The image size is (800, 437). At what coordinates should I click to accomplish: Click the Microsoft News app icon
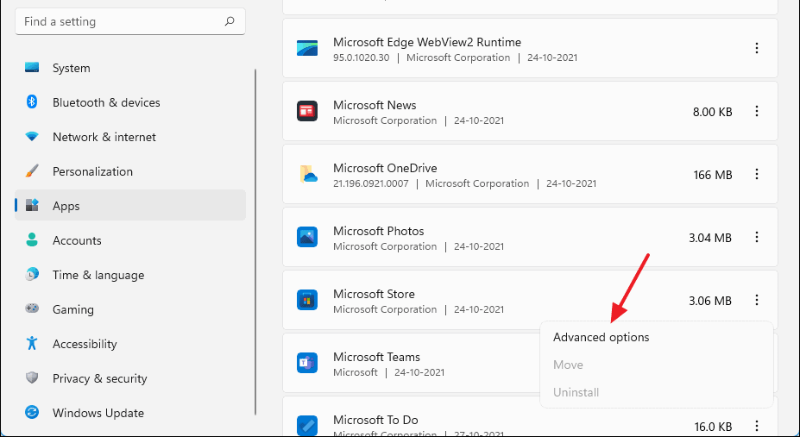coord(307,111)
